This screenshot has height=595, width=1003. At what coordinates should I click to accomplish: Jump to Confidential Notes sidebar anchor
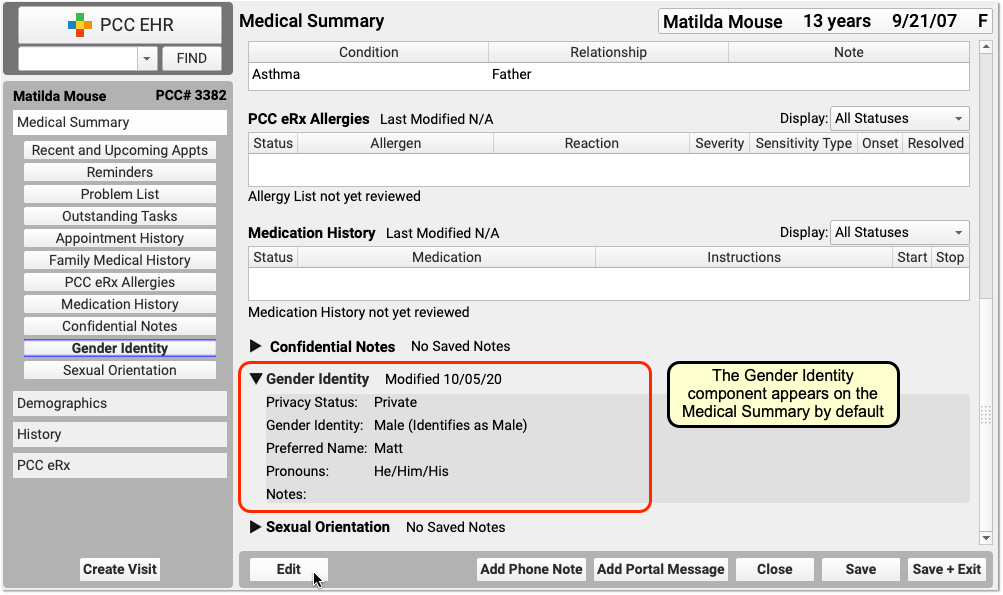click(120, 326)
